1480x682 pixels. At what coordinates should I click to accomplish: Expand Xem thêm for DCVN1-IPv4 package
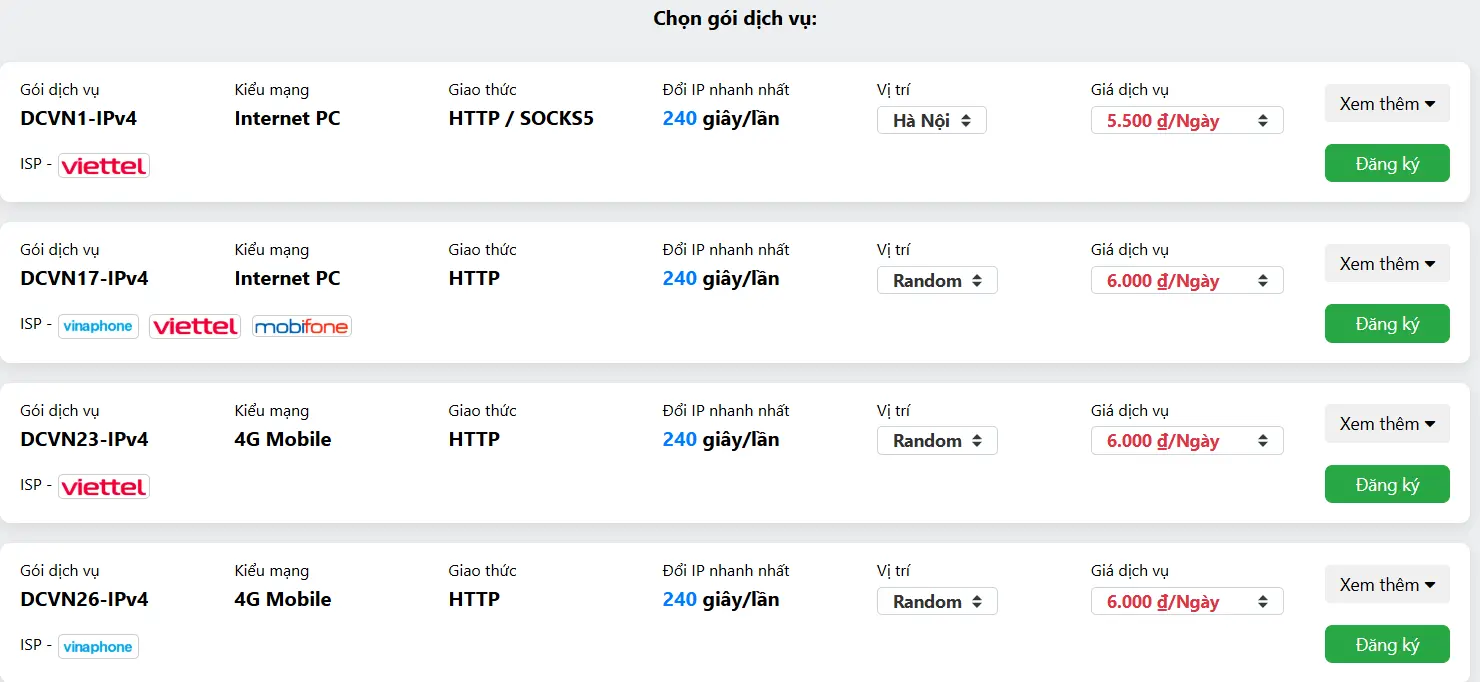(1386, 104)
